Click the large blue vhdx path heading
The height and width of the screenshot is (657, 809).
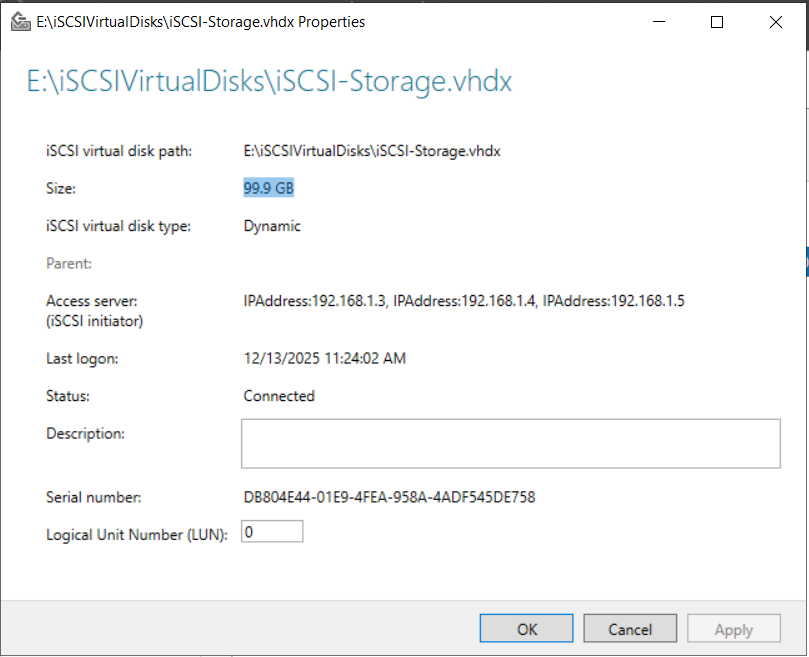pos(269,81)
